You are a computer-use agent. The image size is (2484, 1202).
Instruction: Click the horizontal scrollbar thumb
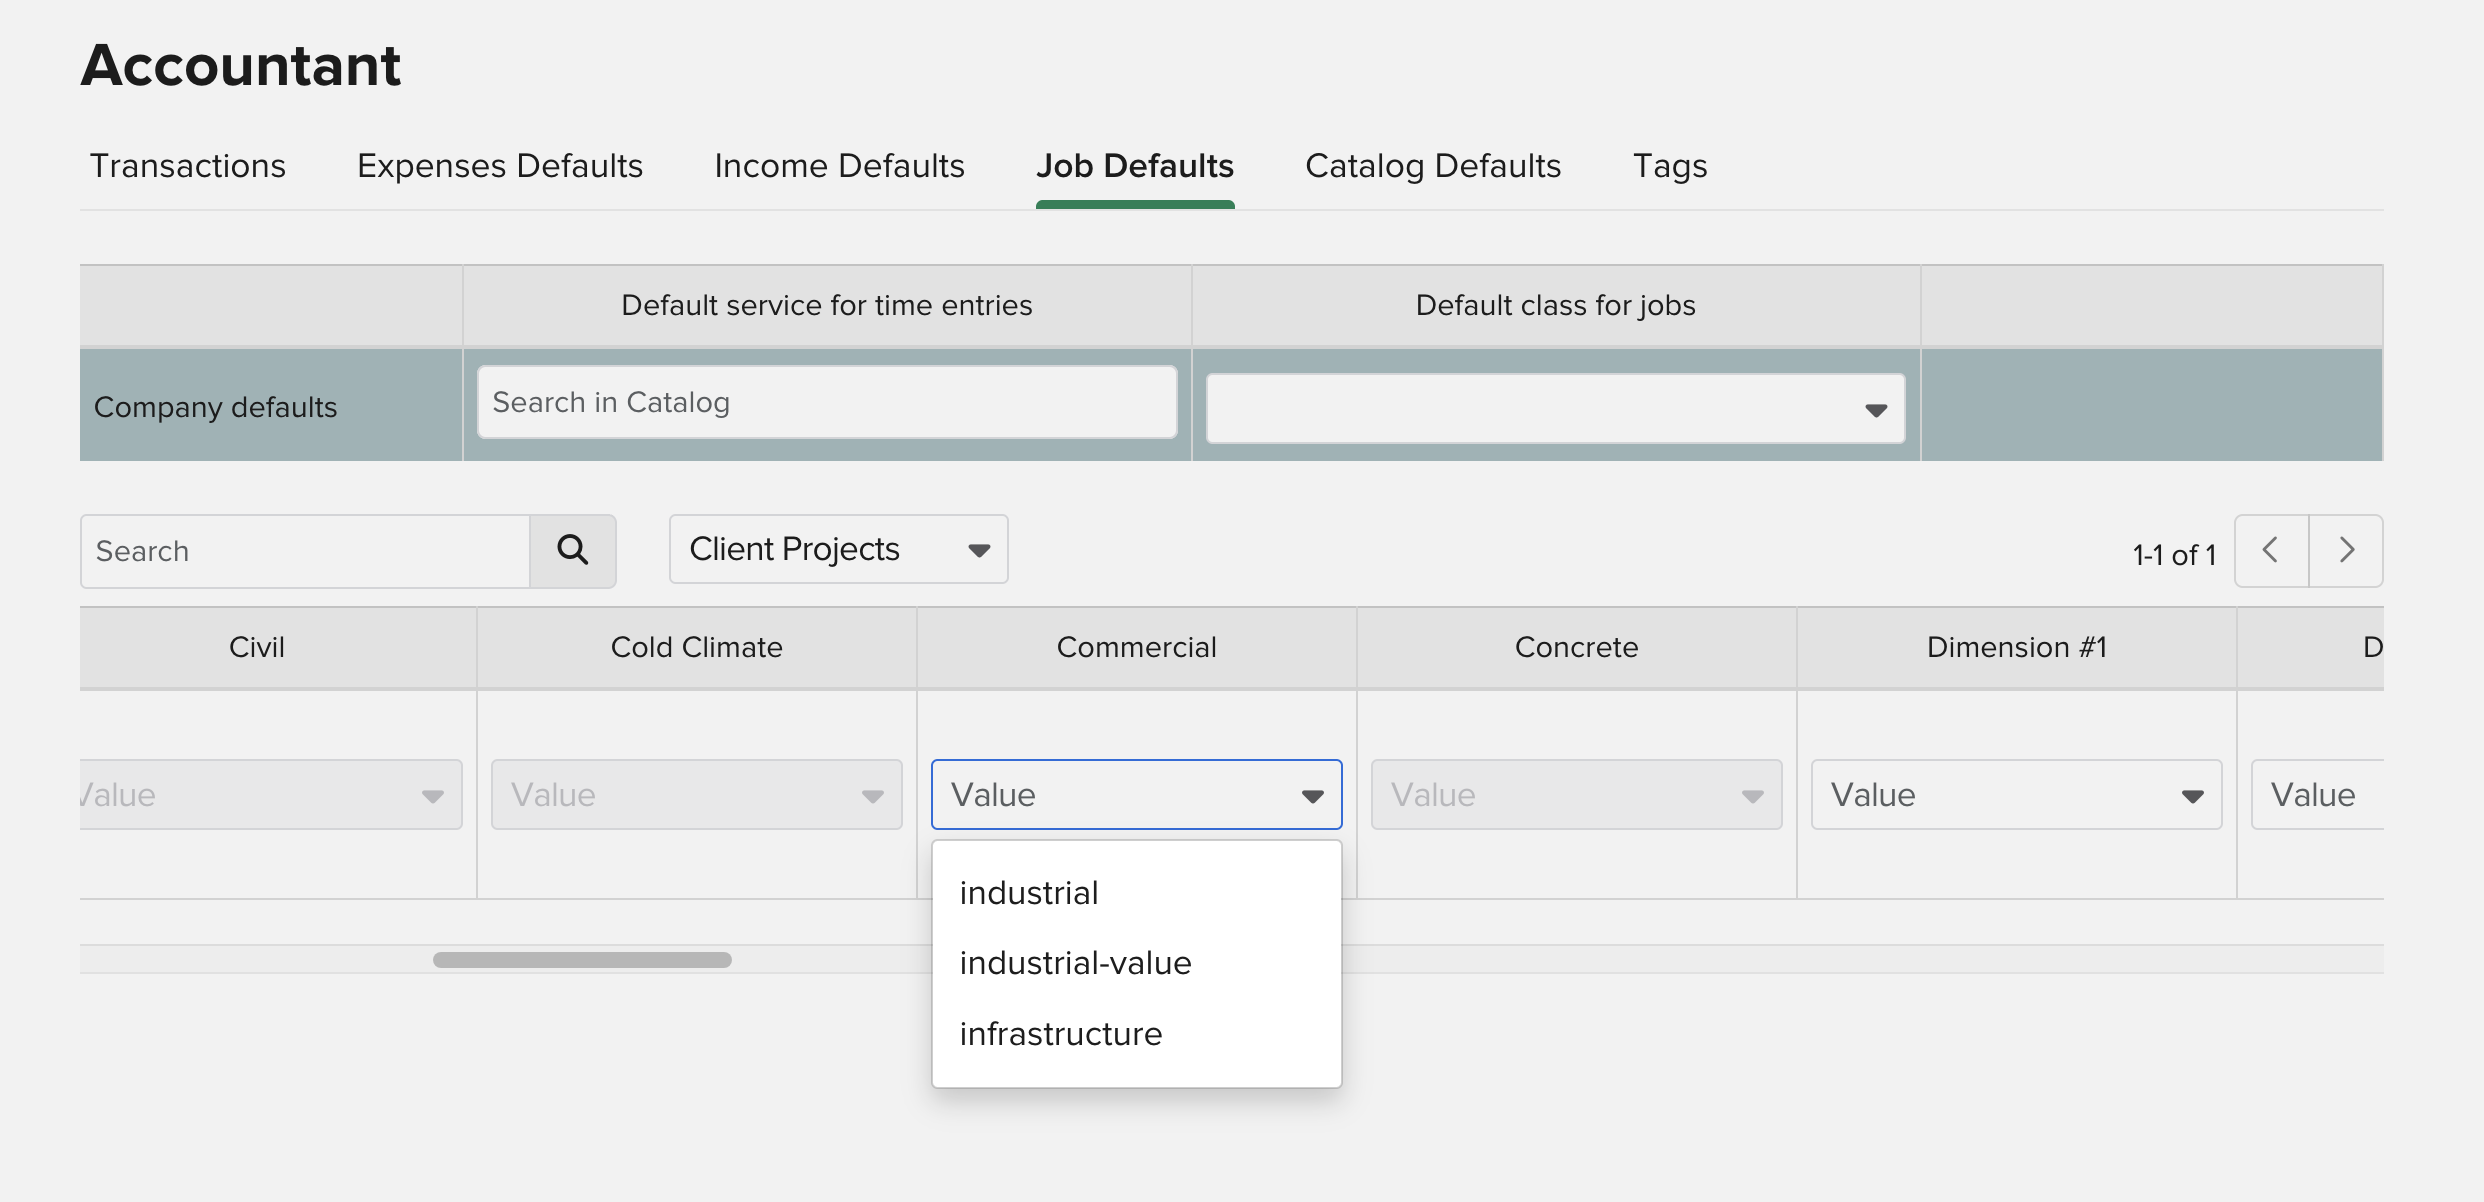coord(582,960)
